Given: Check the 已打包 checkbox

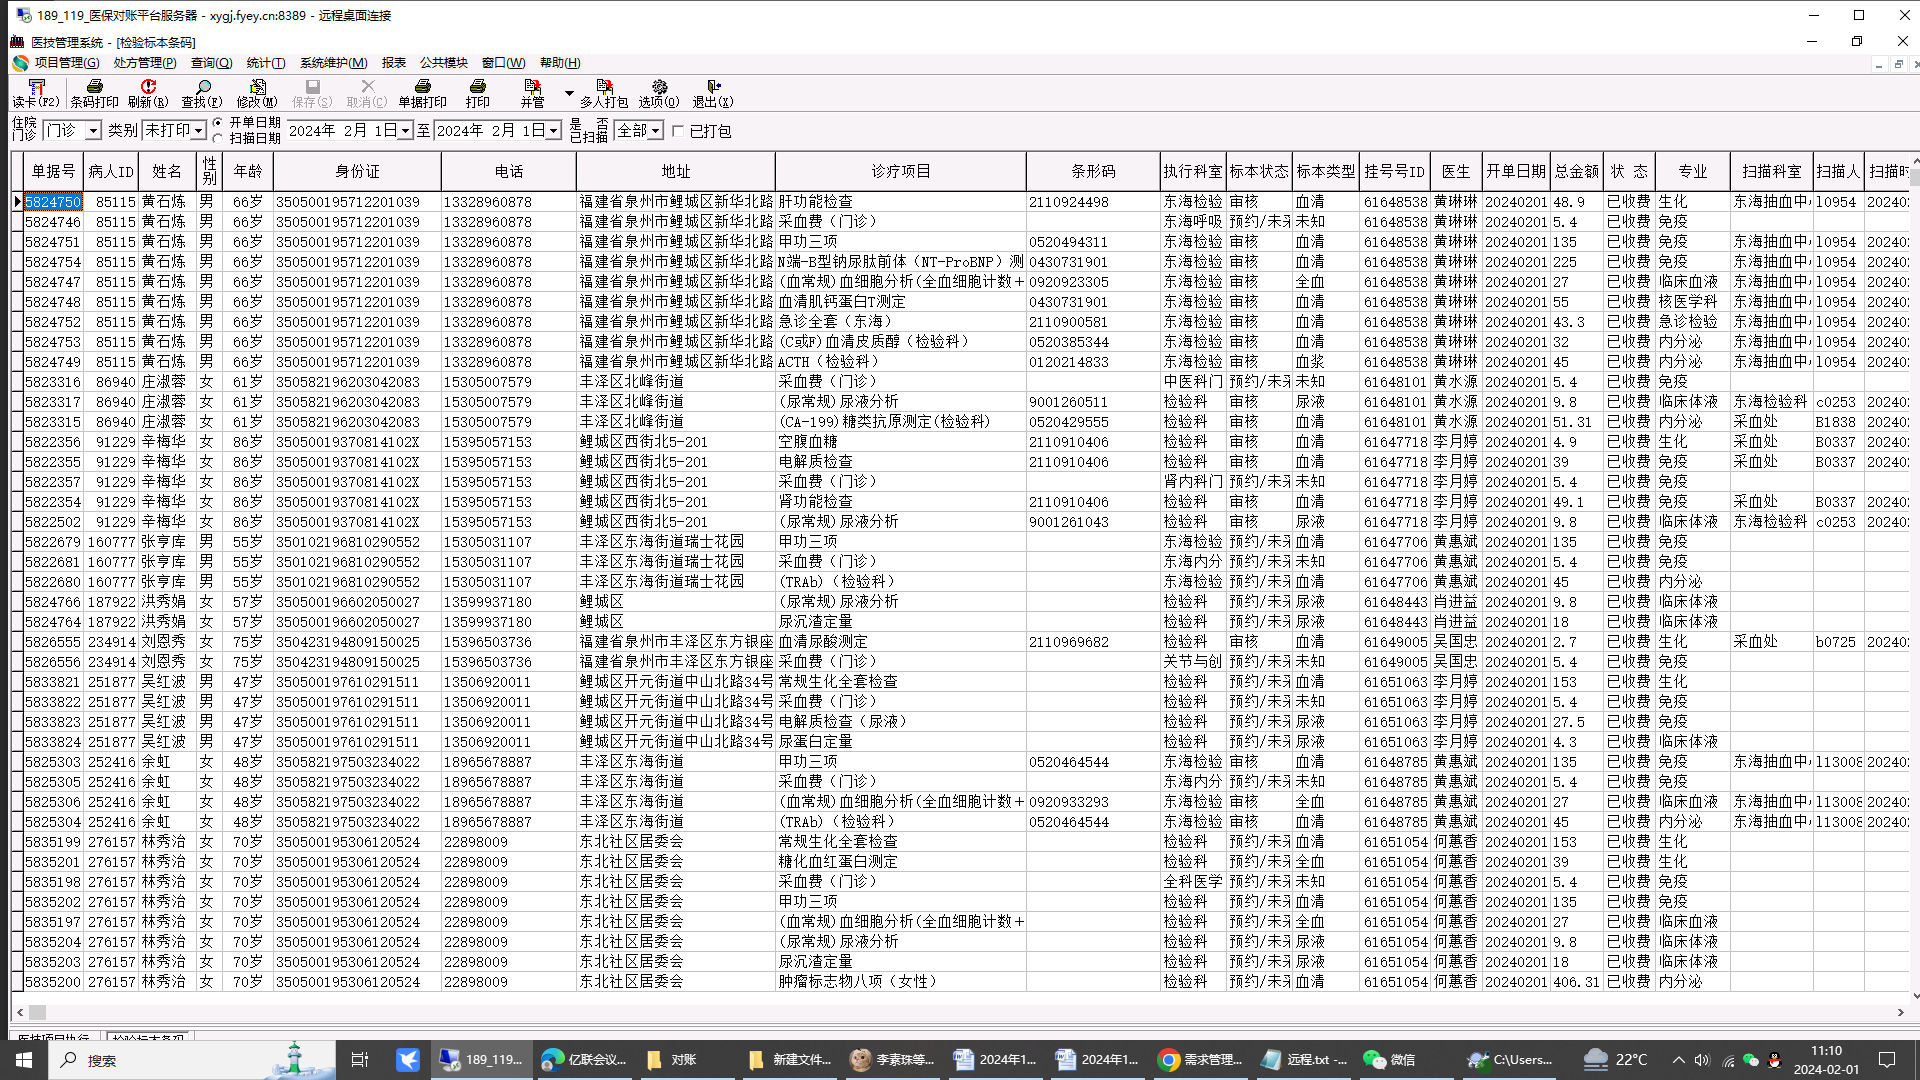Looking at the screenshot, I should pyautogui.click(x=679, y=131).
